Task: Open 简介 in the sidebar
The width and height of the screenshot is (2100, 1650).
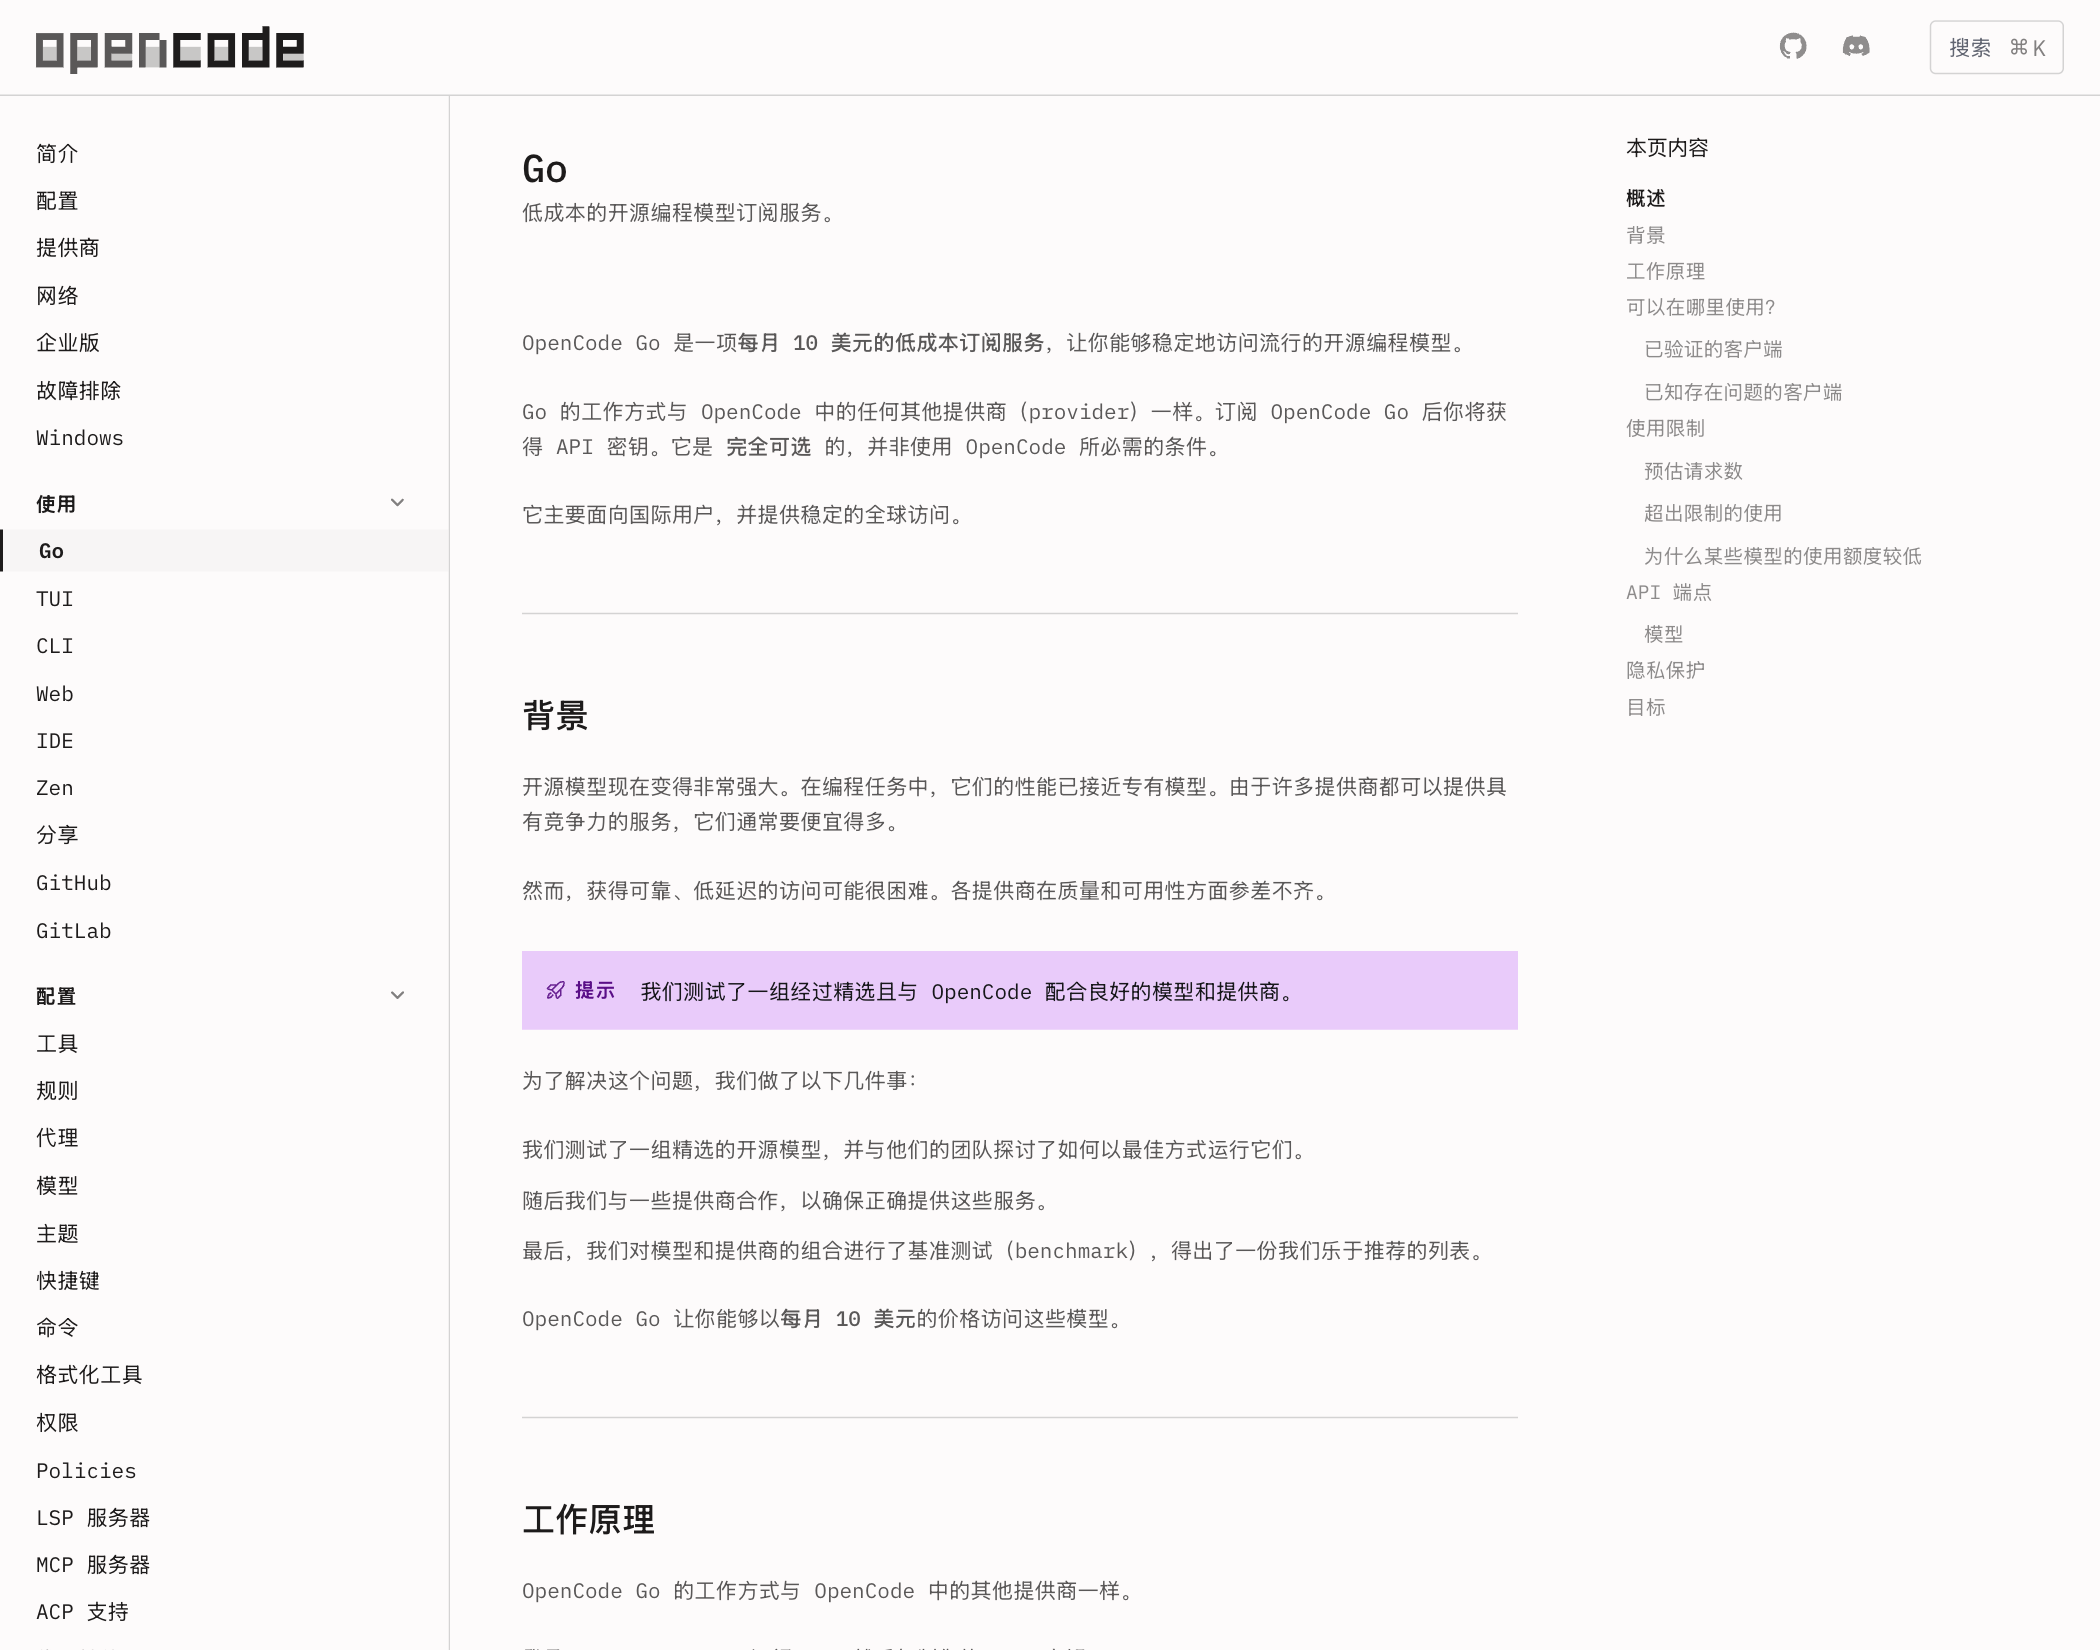Action: point(57,153)
